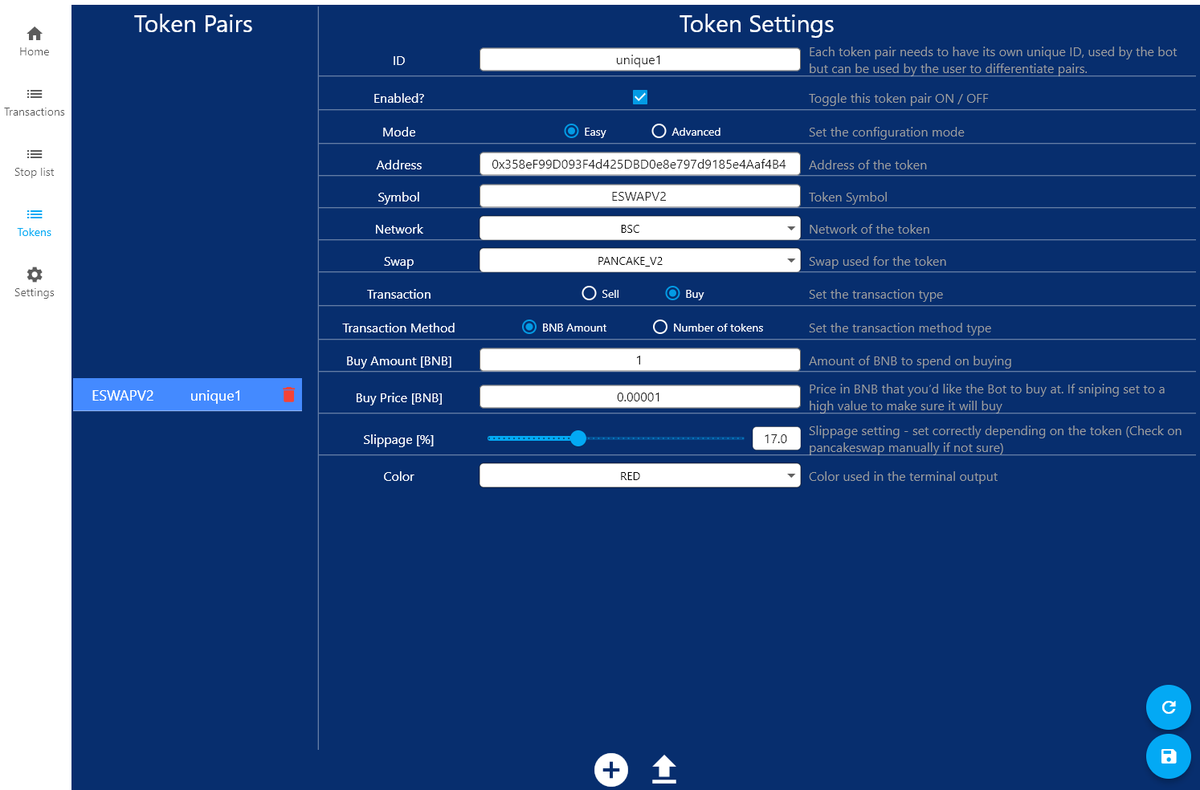Screen dimensions: 1200x790
Task: Click the token Address field
Action: click(x=640, y=164)
